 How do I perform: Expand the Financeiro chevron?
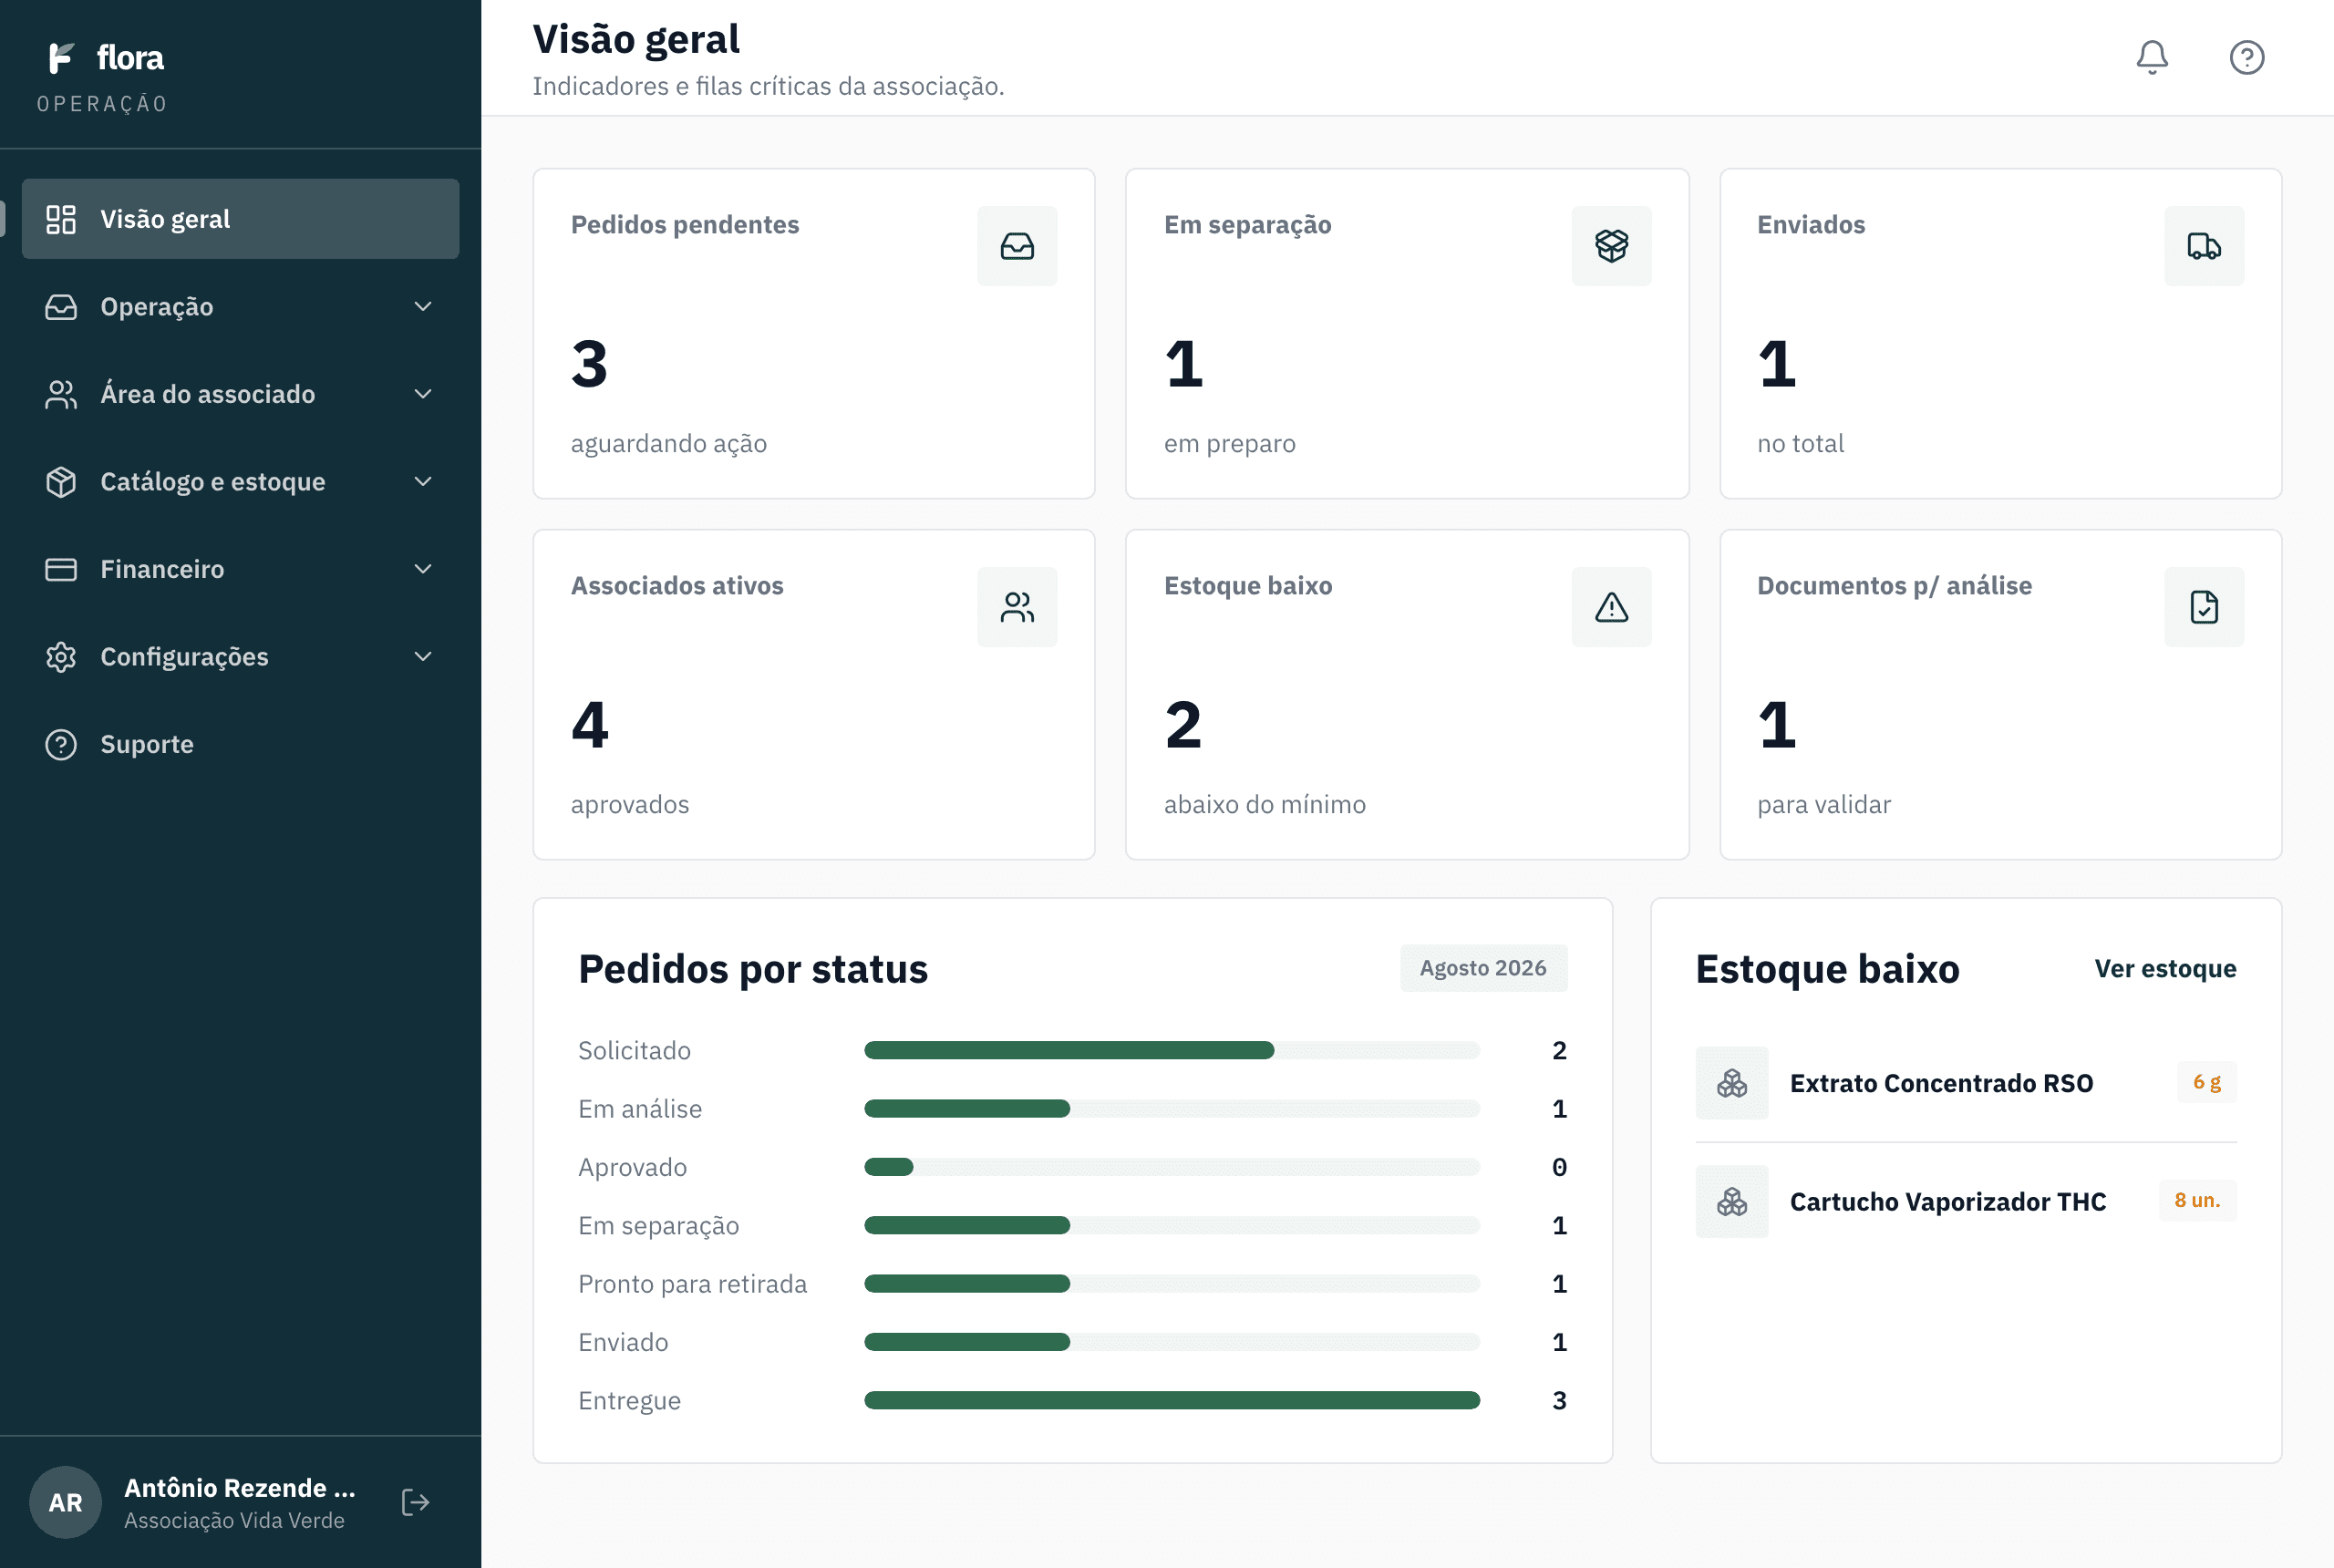click(x=423, y=569)
